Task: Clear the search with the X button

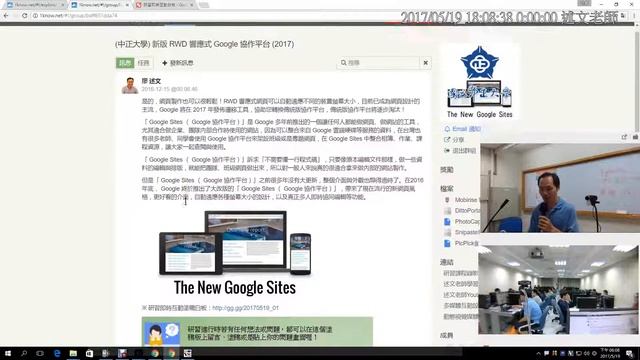Action: [x=426, y=63]
